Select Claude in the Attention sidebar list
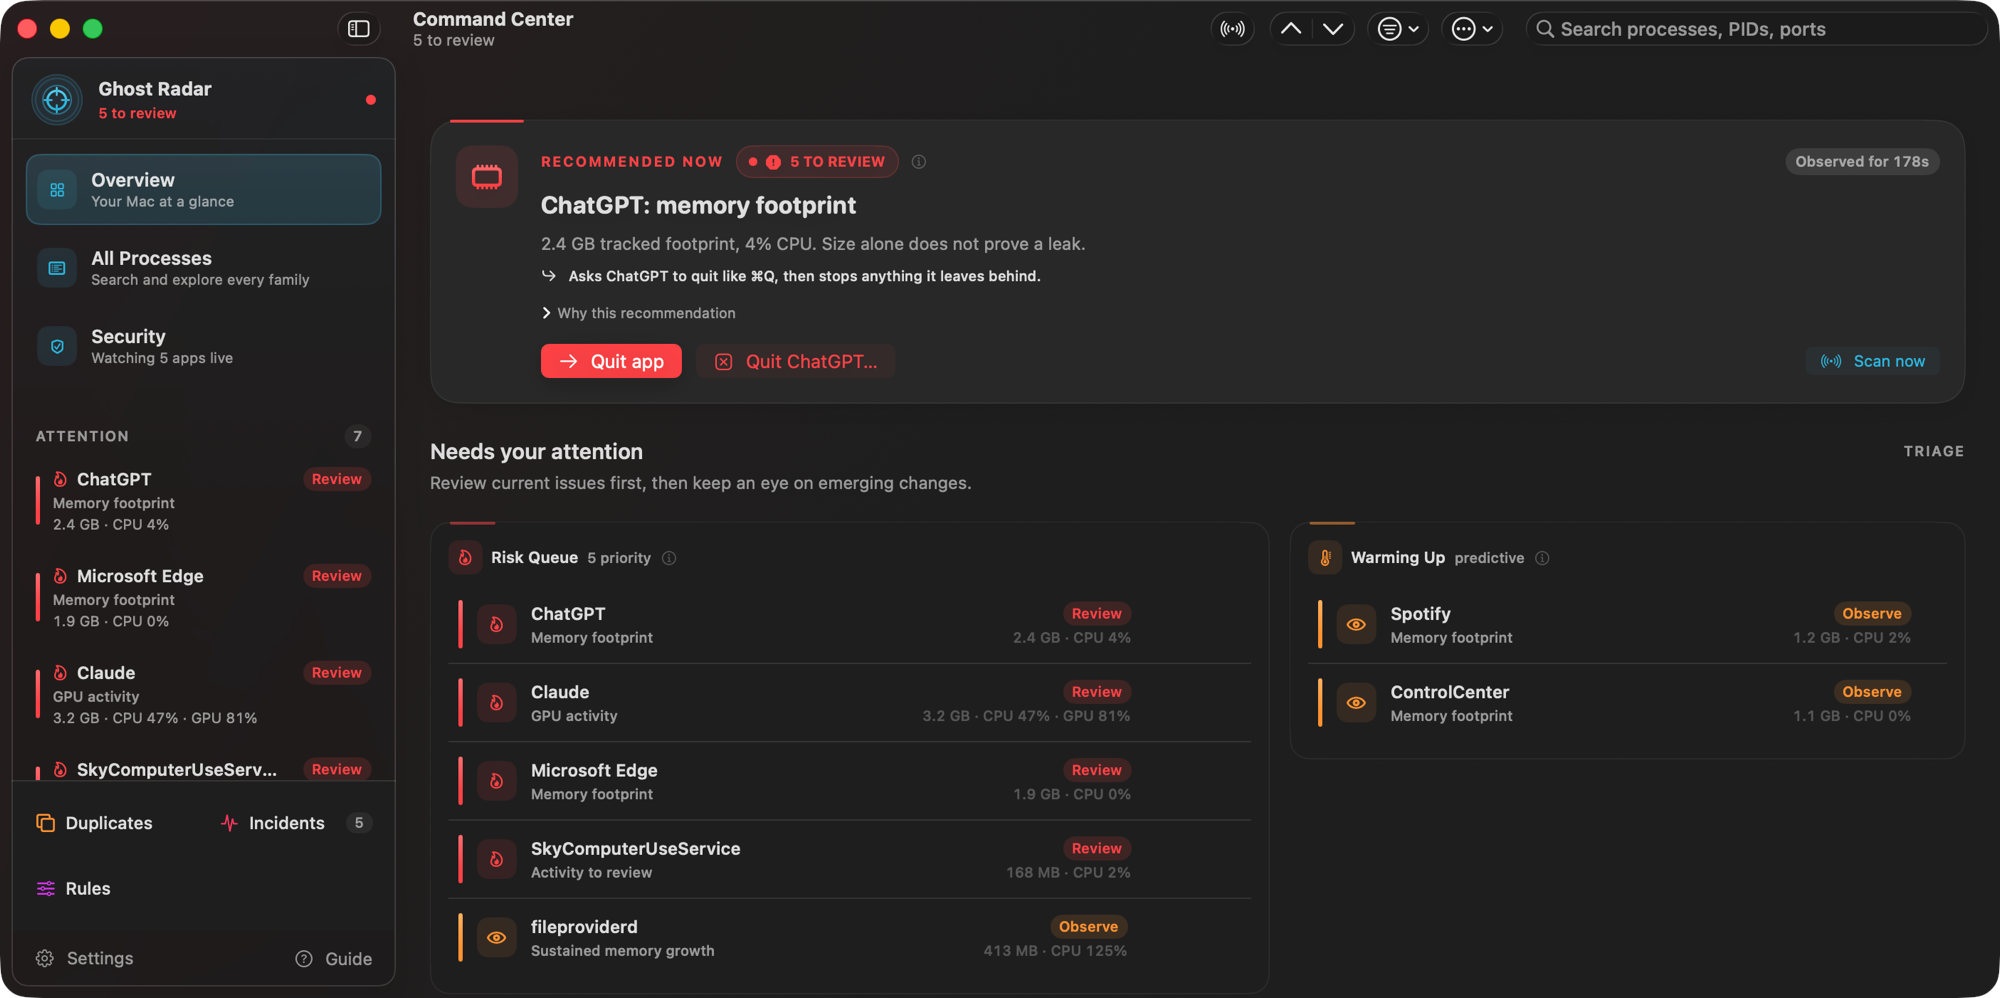 click(203, 695)
